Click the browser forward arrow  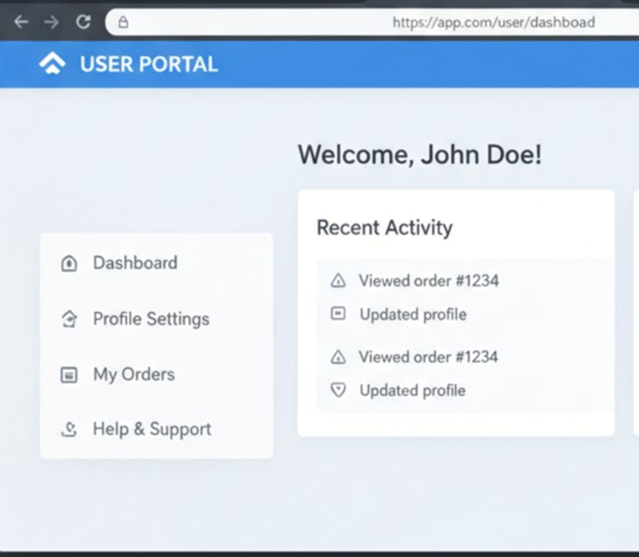pyautogui.click(x=51, y=21)
